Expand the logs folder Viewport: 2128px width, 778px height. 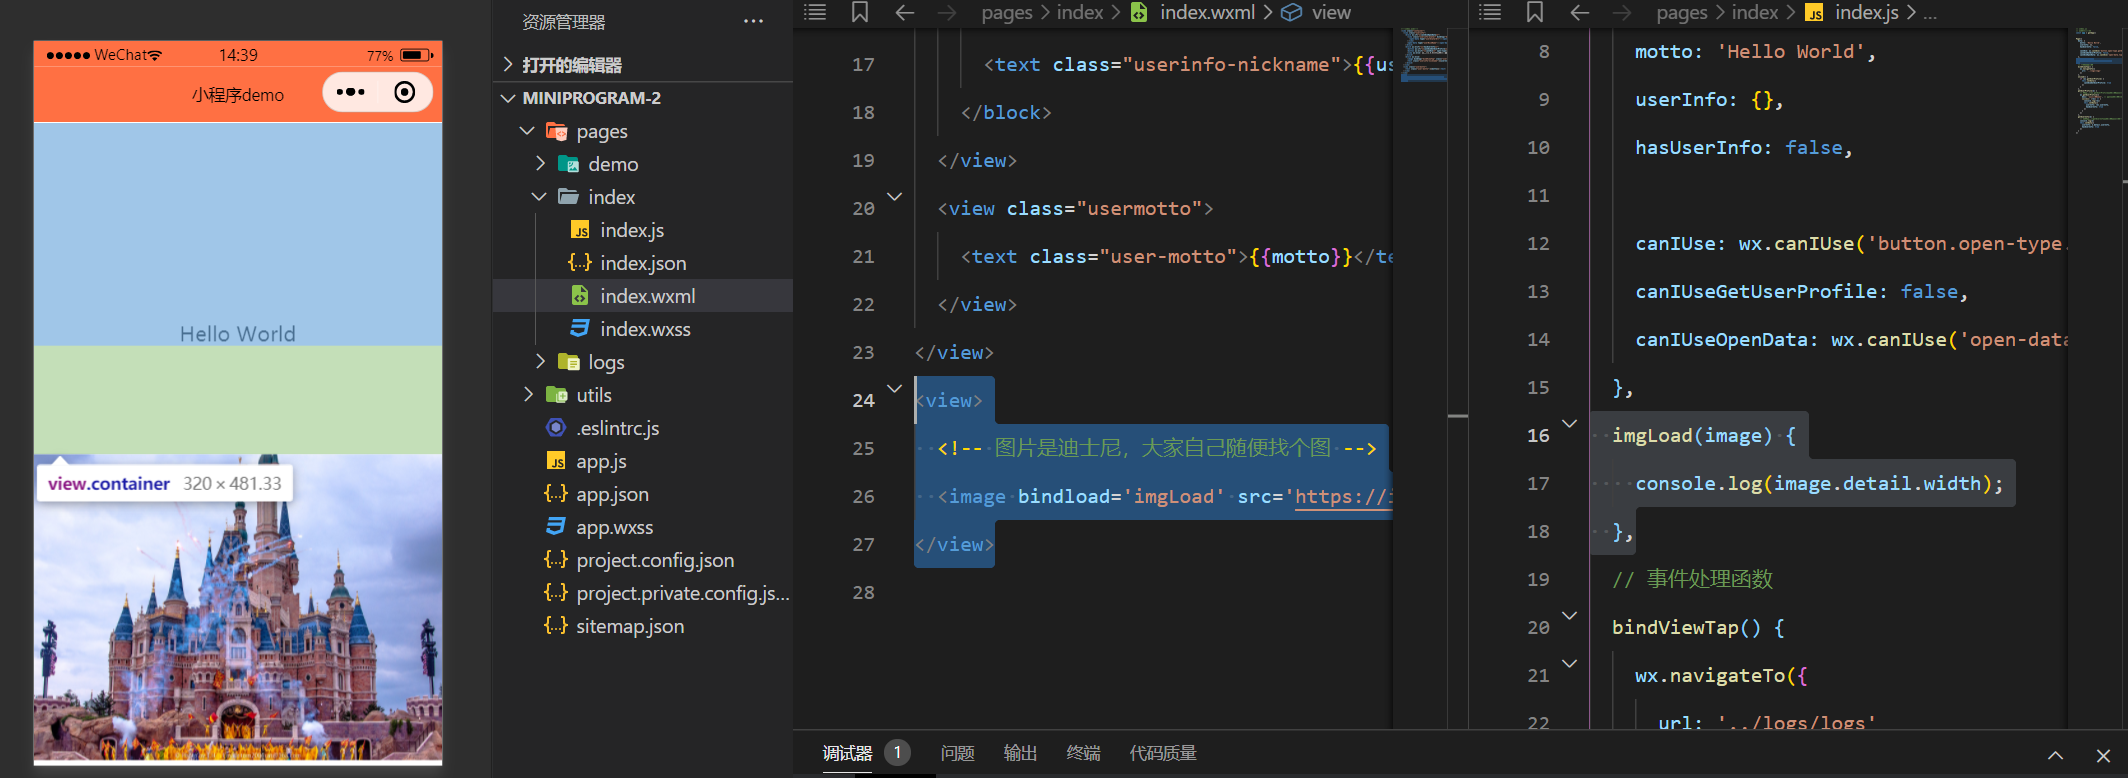pos(540,361)
